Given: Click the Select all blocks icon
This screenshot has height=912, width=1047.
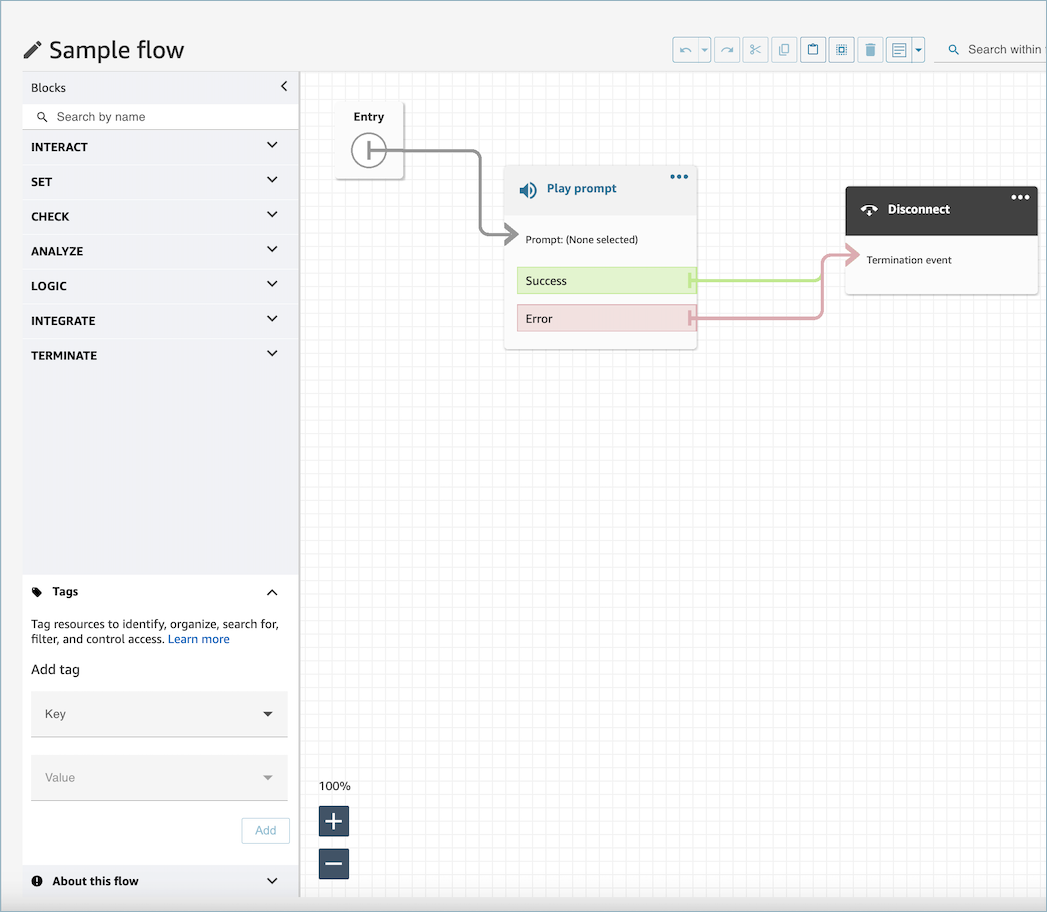Looking at the screenshot, I should click(842, 50).
